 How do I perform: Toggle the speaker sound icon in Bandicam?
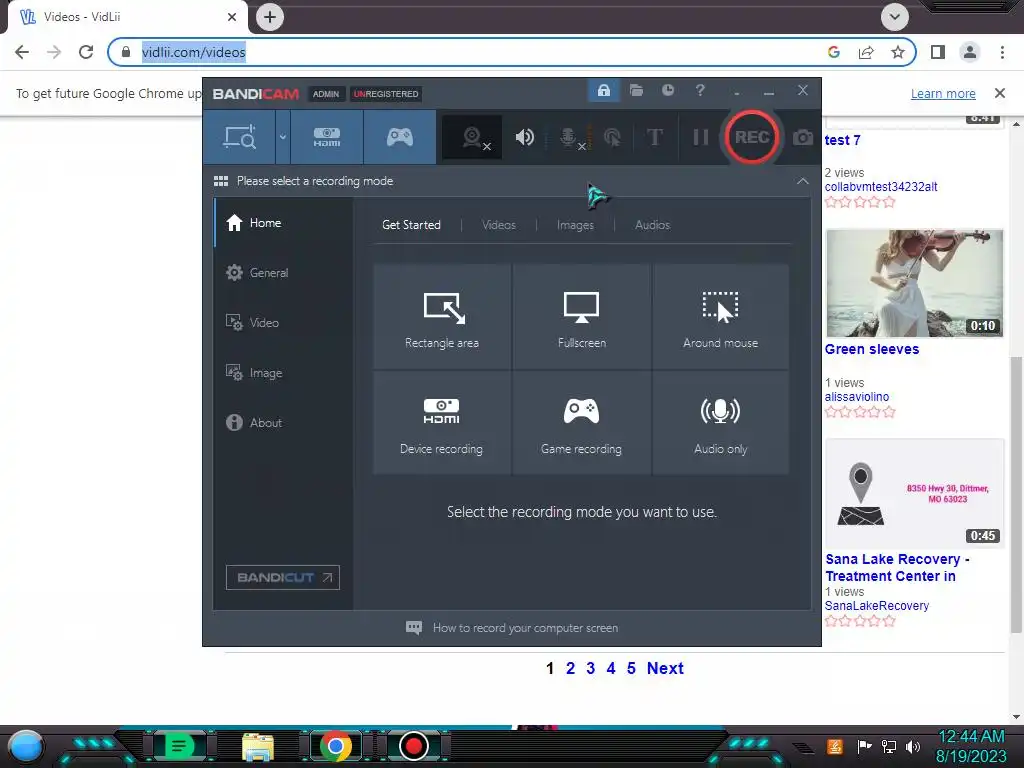click(524, 137)
